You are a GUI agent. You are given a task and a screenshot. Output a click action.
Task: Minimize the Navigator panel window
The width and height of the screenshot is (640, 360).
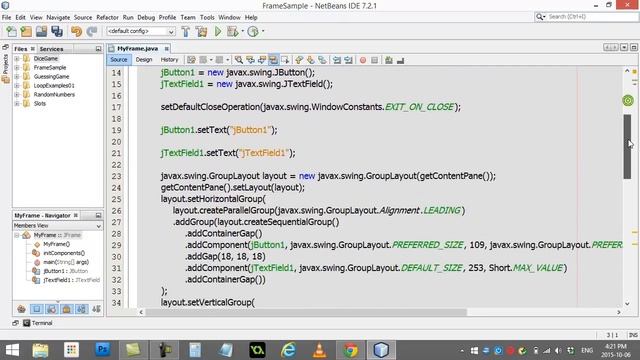(98, 215)
